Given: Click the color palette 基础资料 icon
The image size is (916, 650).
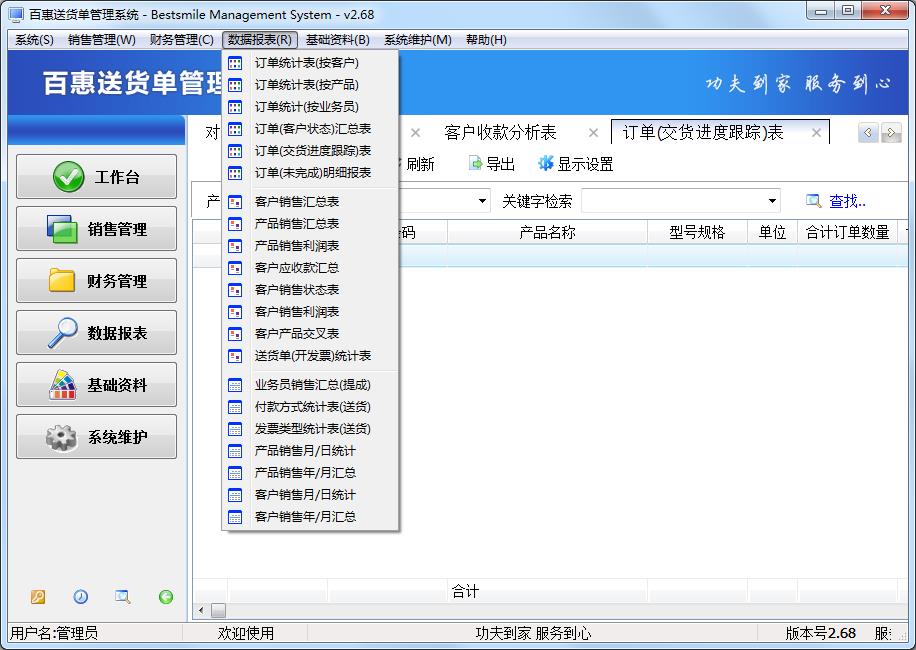Looking at the screenshot, I should [x=62, y=385].
